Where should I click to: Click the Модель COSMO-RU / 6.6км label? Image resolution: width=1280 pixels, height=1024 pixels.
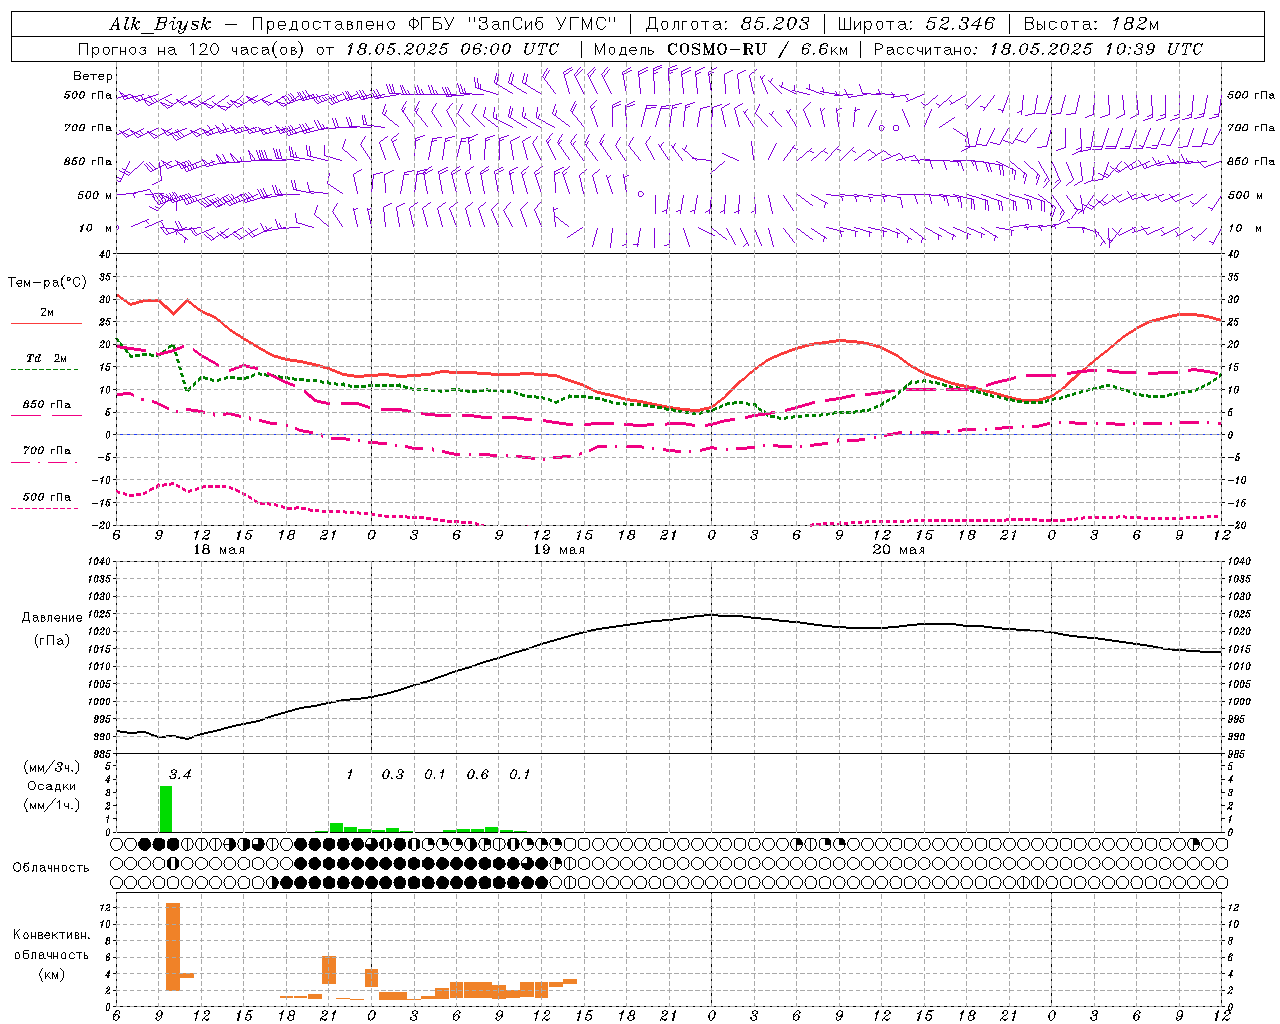point(720,49)
